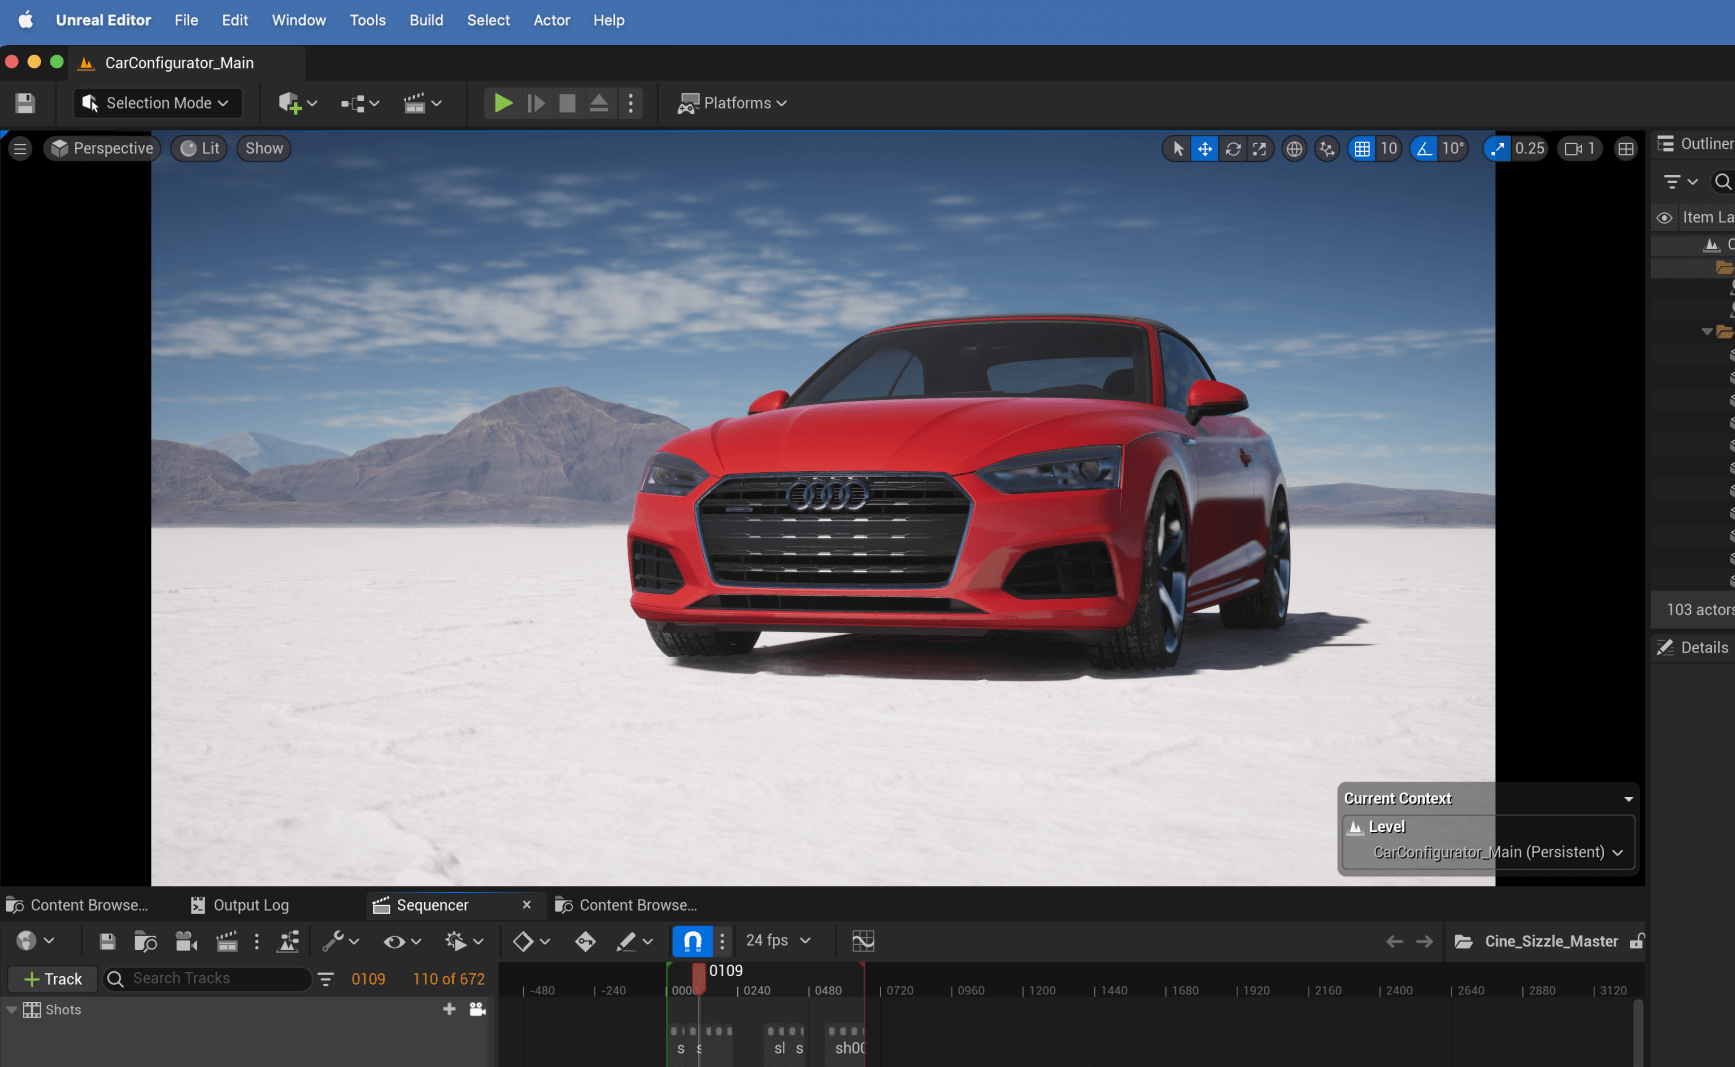1735x1067 pixels.
Task: Toggle grid snapping in viewport
Action: click(1362, 149)
